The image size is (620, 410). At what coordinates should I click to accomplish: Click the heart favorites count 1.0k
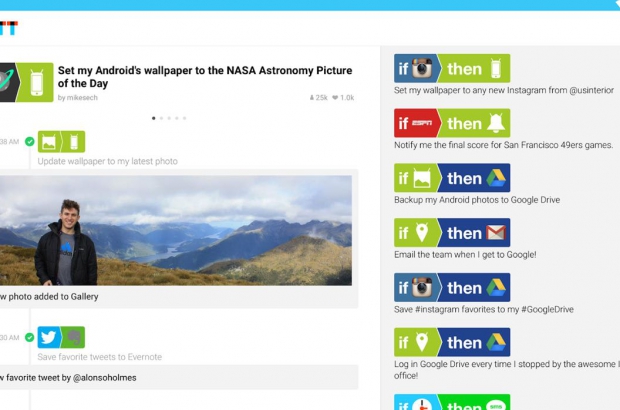(x=343, y=98)
